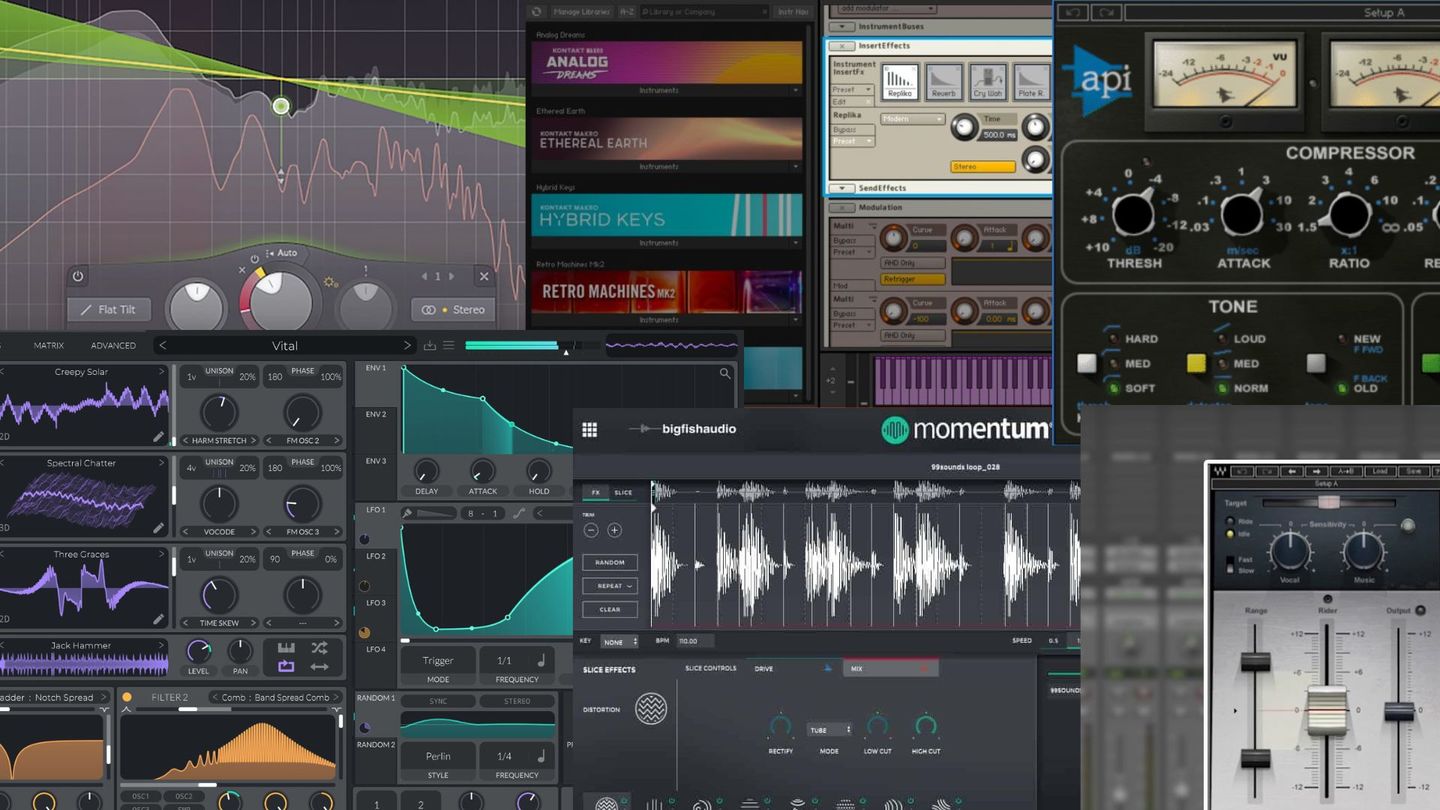Screen dimensions: 1440x810
Task: Open the Analog Dreams library banner
Action: 667,63
